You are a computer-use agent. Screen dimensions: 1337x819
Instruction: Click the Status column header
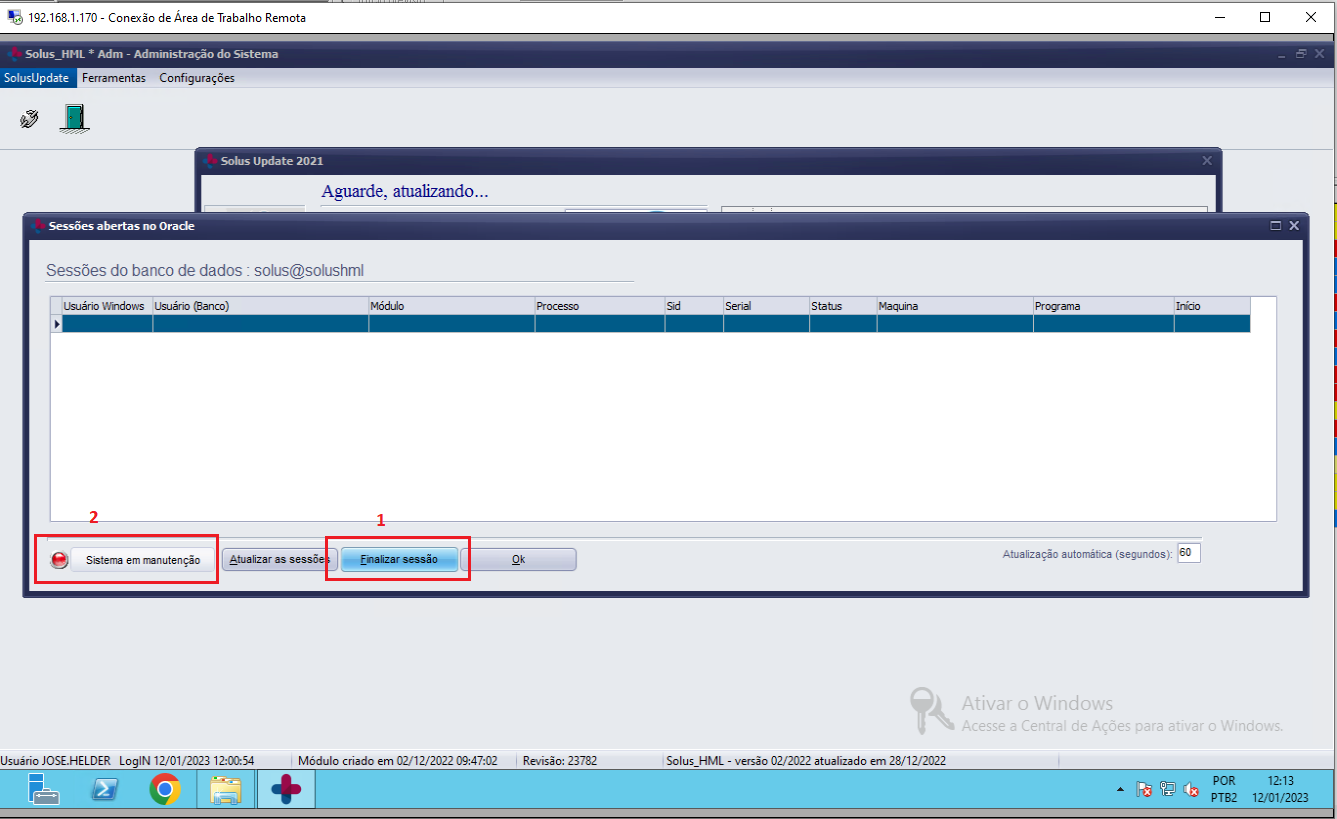click(842, 306)
